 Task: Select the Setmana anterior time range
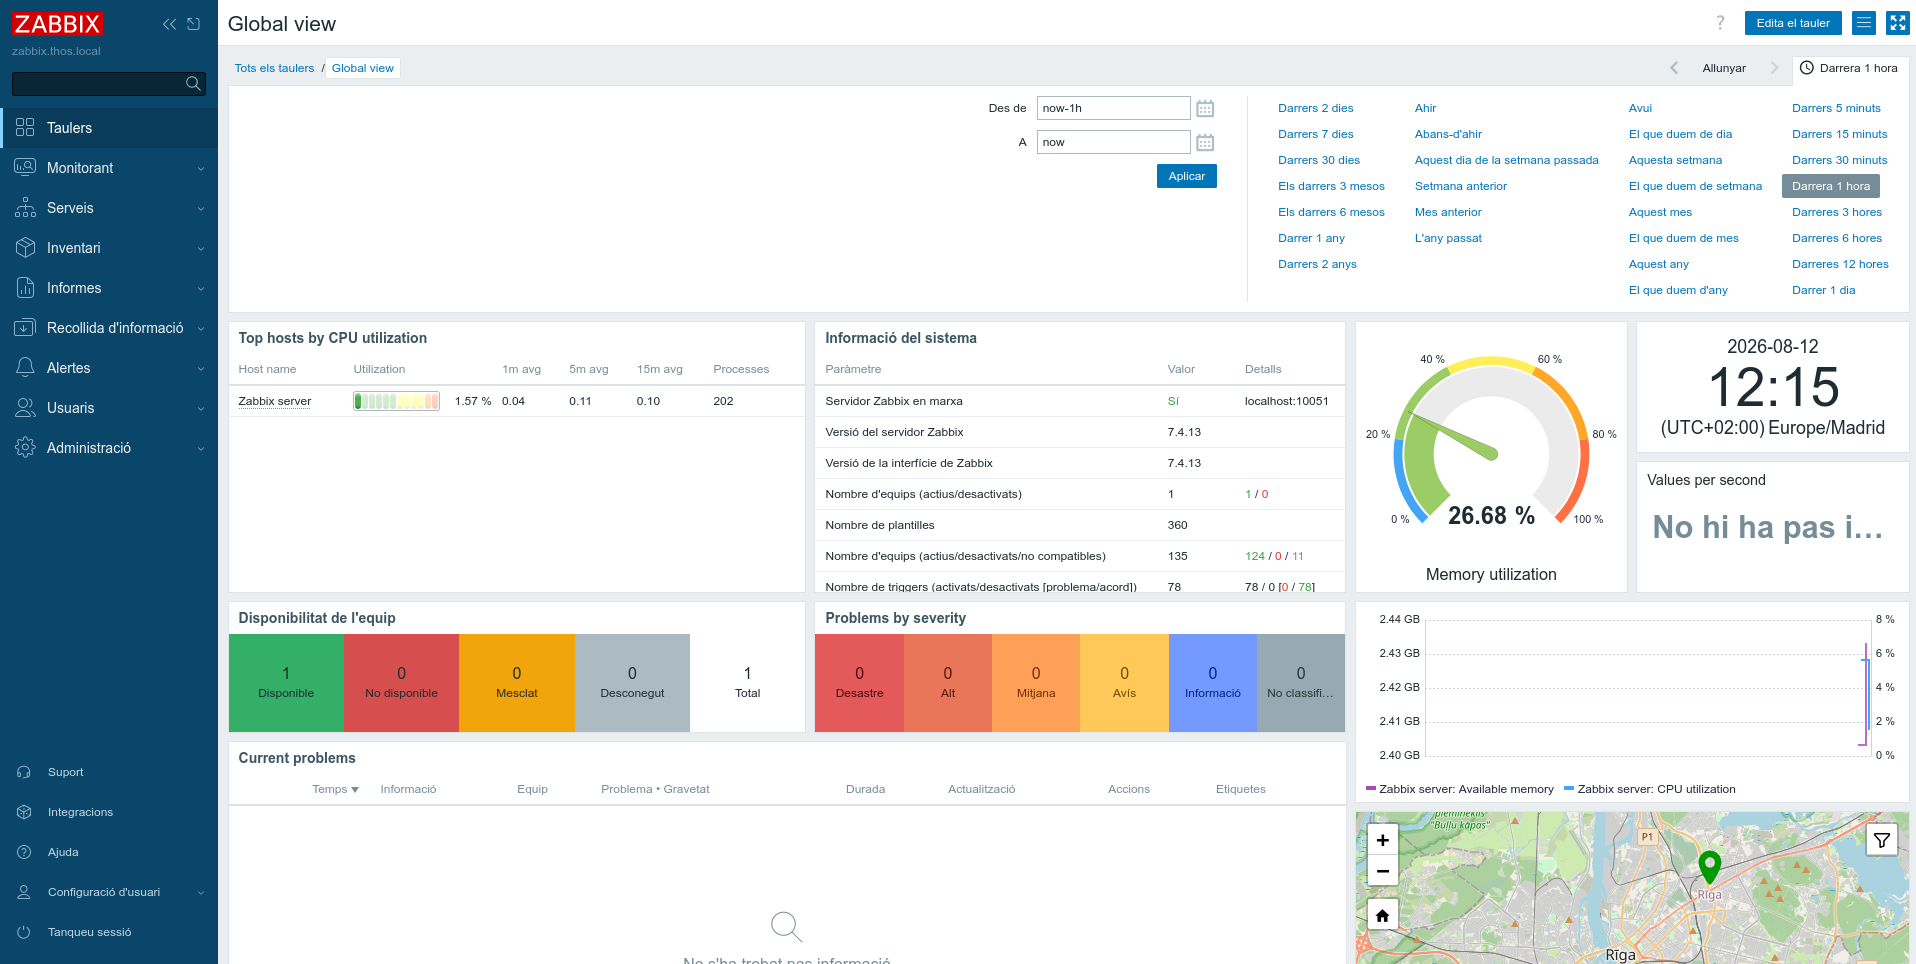[1460, 186]
